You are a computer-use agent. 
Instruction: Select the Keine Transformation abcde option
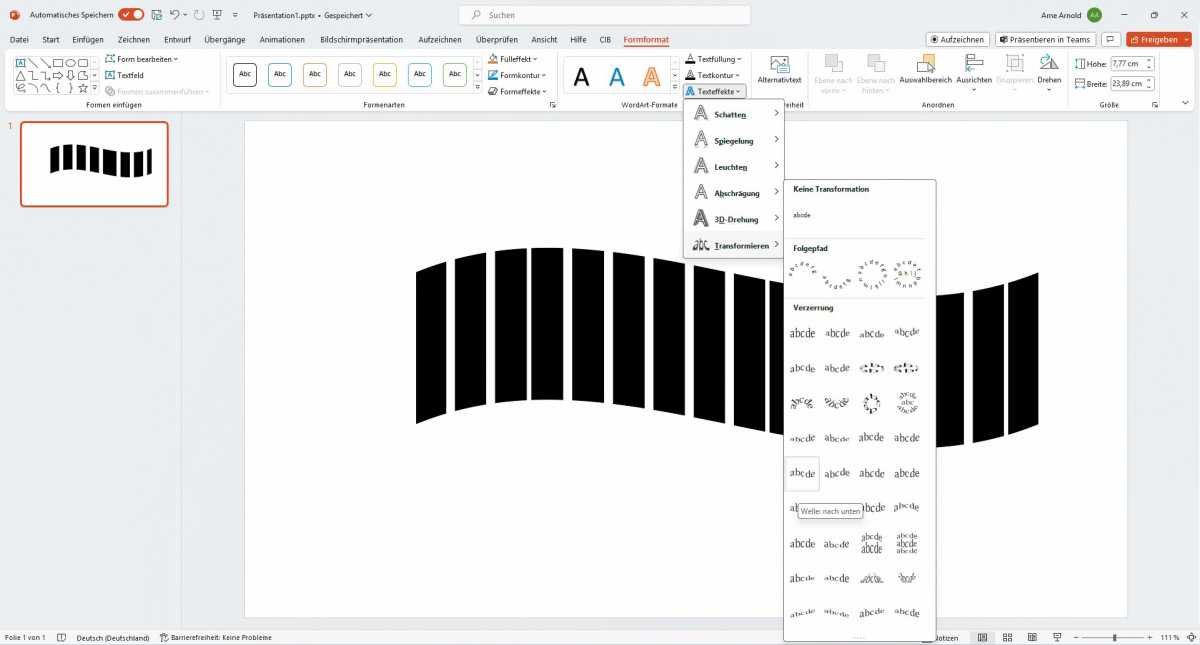(x=802, y=215)
